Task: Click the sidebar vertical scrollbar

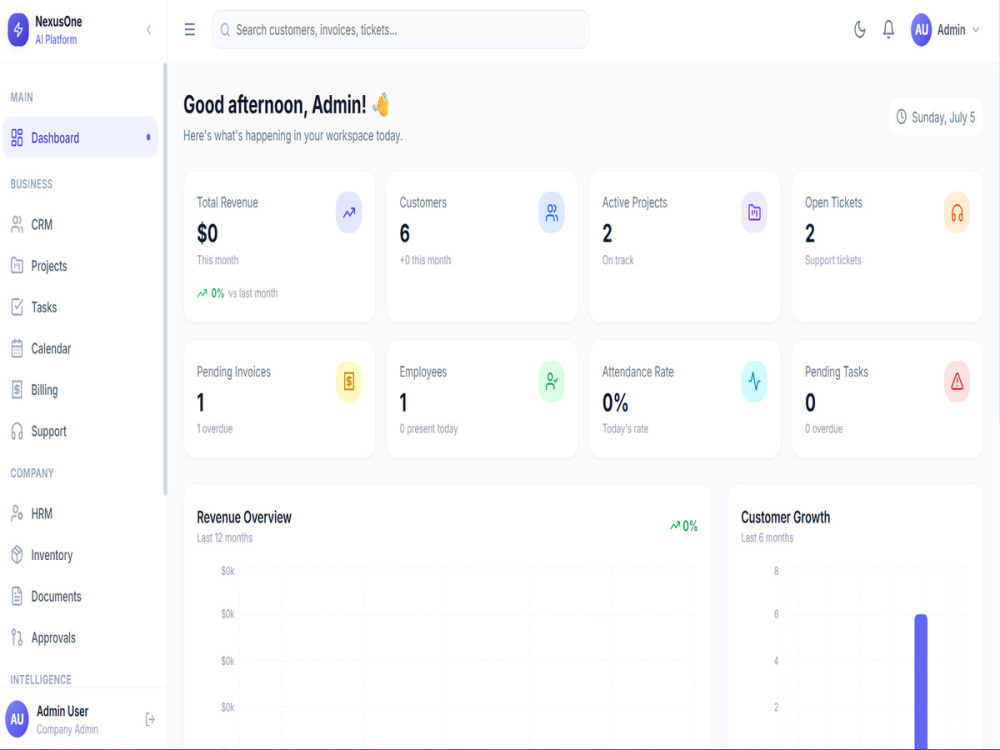Action: click(x=165, y=279)
